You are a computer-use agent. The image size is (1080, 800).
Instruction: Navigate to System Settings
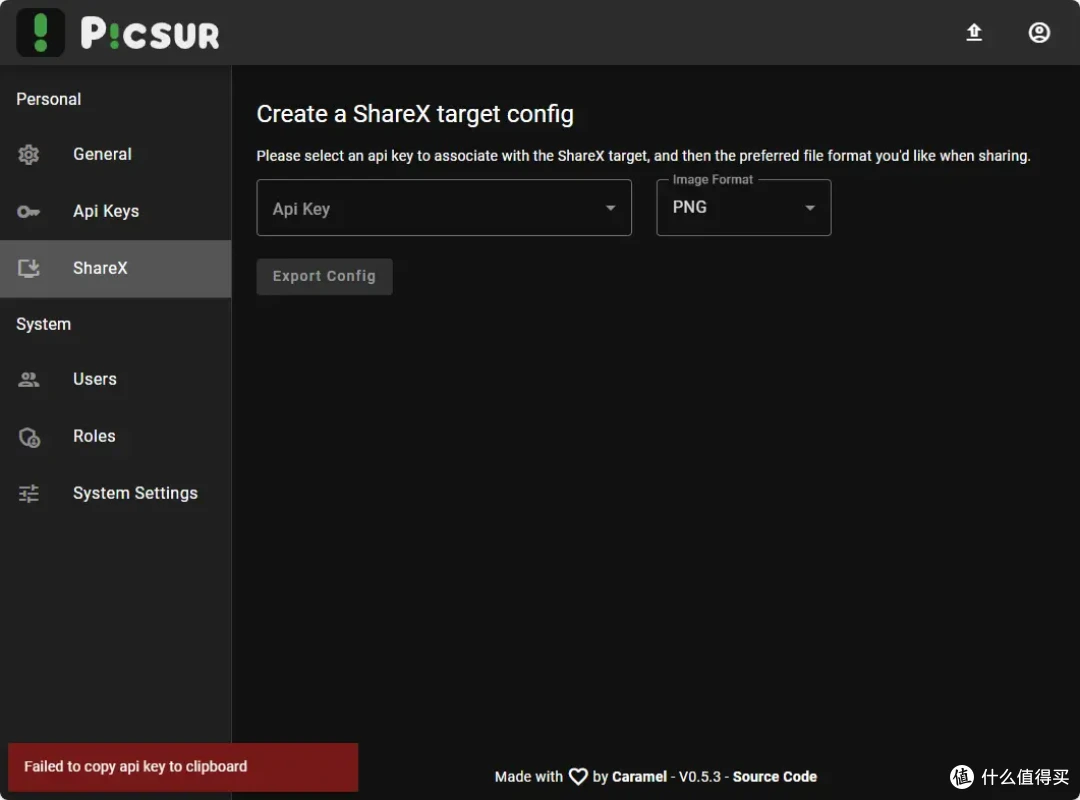tap(116, 493)
